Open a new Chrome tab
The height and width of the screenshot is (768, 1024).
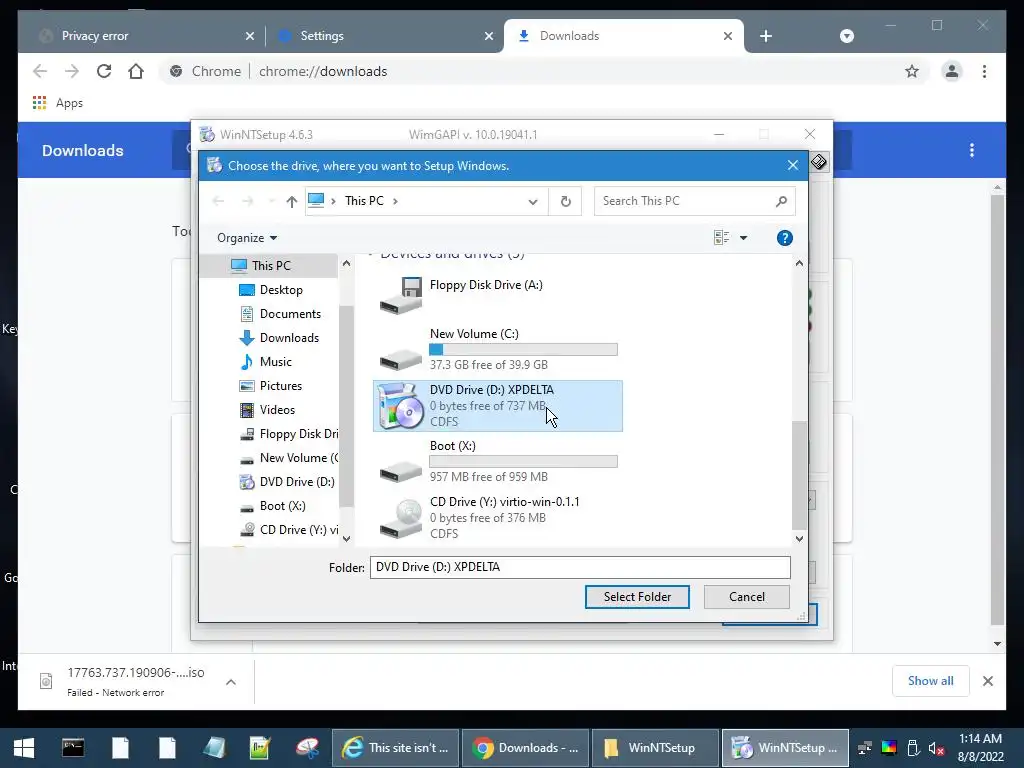[766, 36]
